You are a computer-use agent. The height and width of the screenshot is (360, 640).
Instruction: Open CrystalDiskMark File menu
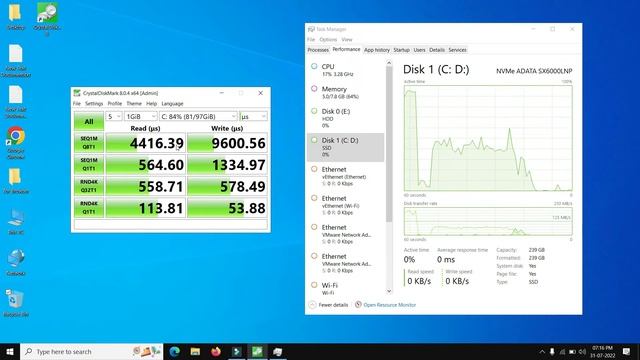(x=77, y=104)
